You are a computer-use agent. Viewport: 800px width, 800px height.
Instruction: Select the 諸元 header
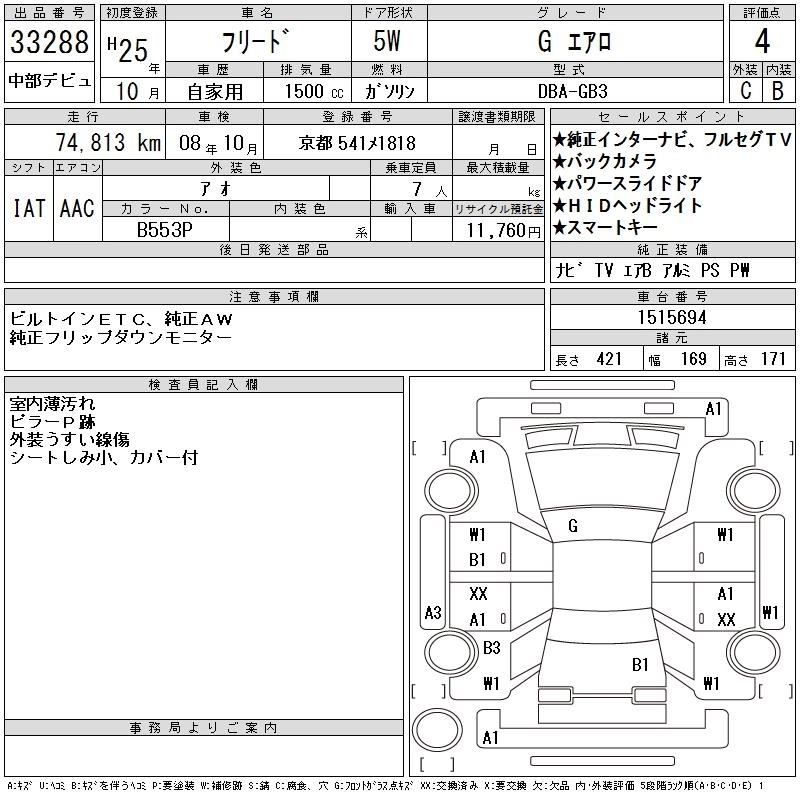tap(672, 337)
